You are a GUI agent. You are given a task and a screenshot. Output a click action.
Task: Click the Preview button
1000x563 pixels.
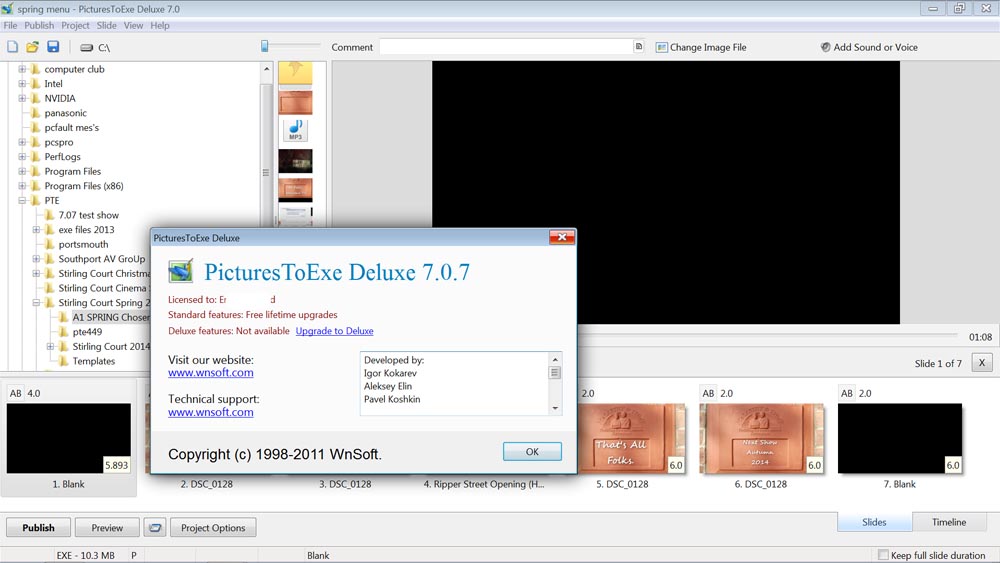click(107, 528)
